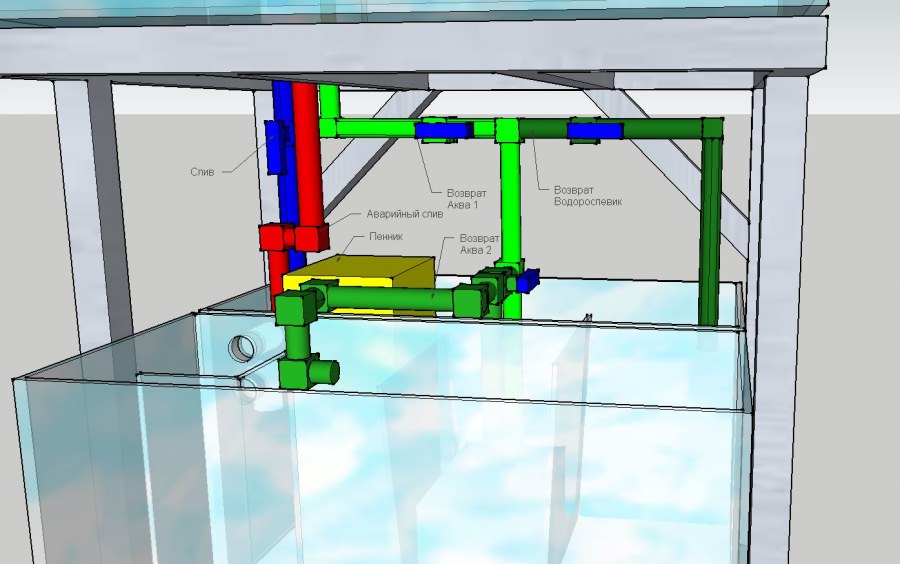This screenshot has height=564, width=900.
Task: Select the small blue valve beside the skimmer
Action: point(526,281)
